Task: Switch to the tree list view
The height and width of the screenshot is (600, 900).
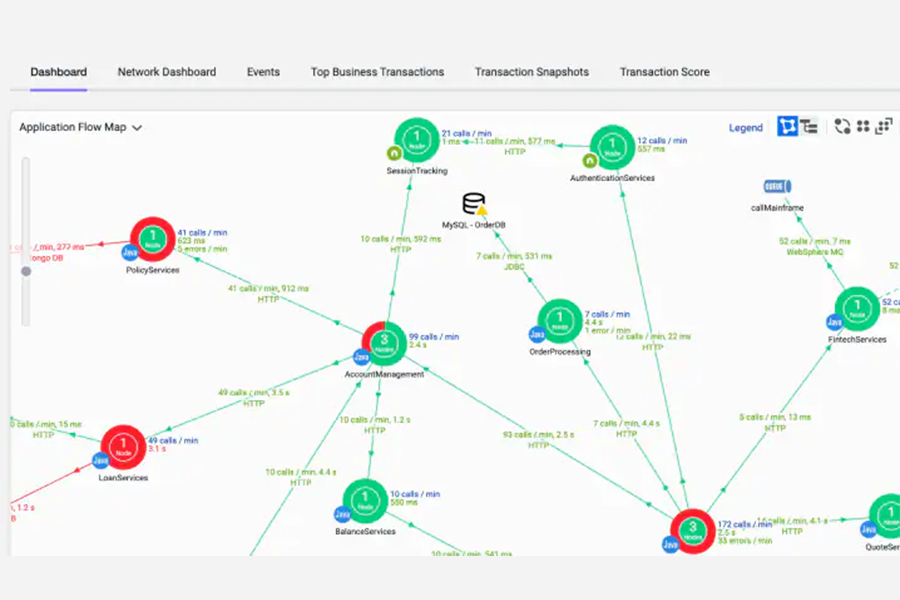Action: coord(809,127)
